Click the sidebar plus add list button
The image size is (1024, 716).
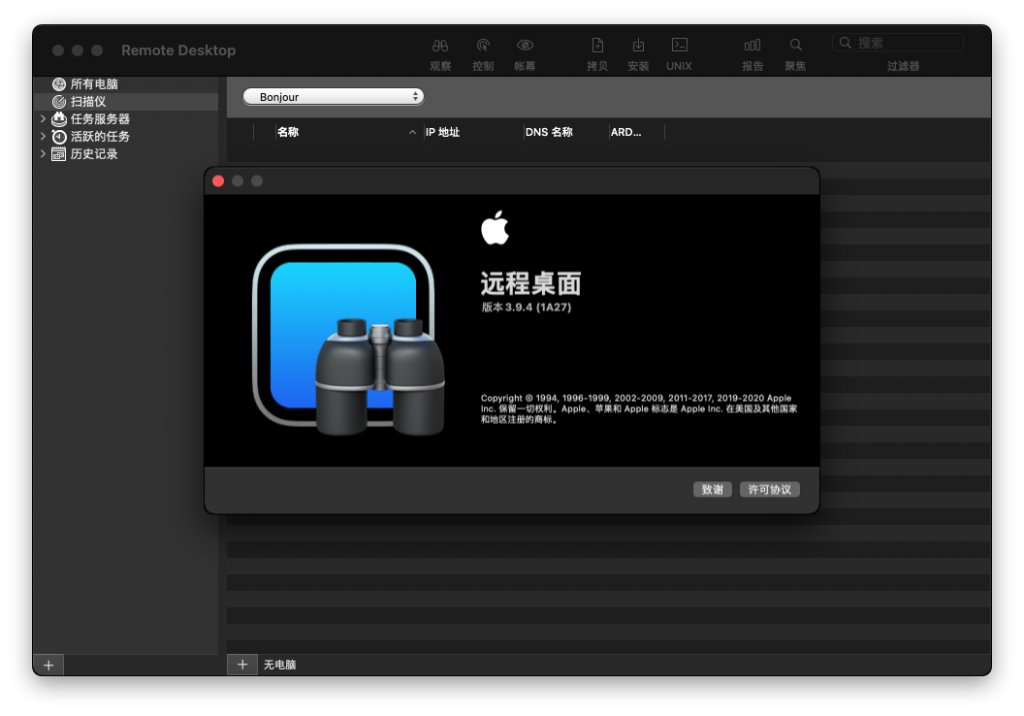pos(48,665)
